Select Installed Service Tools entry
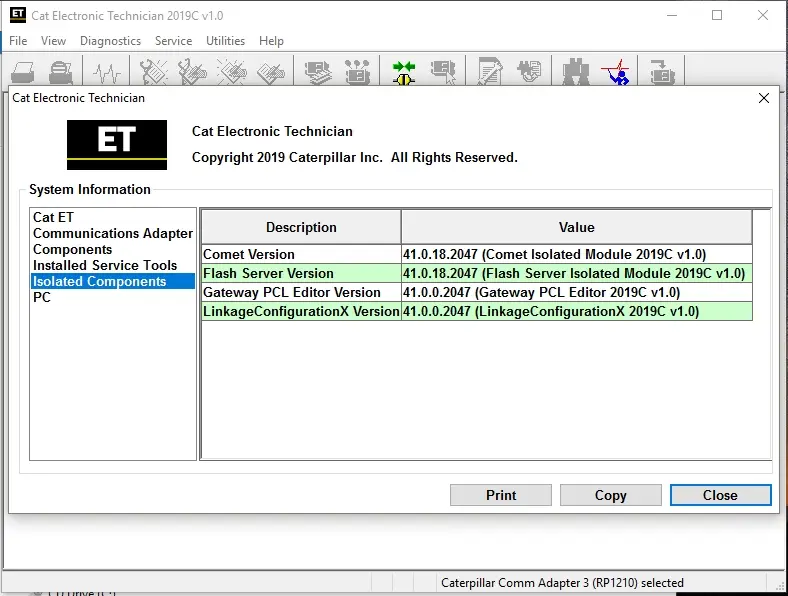The width and height of the screenshot is (788, 596). (105, 265)
